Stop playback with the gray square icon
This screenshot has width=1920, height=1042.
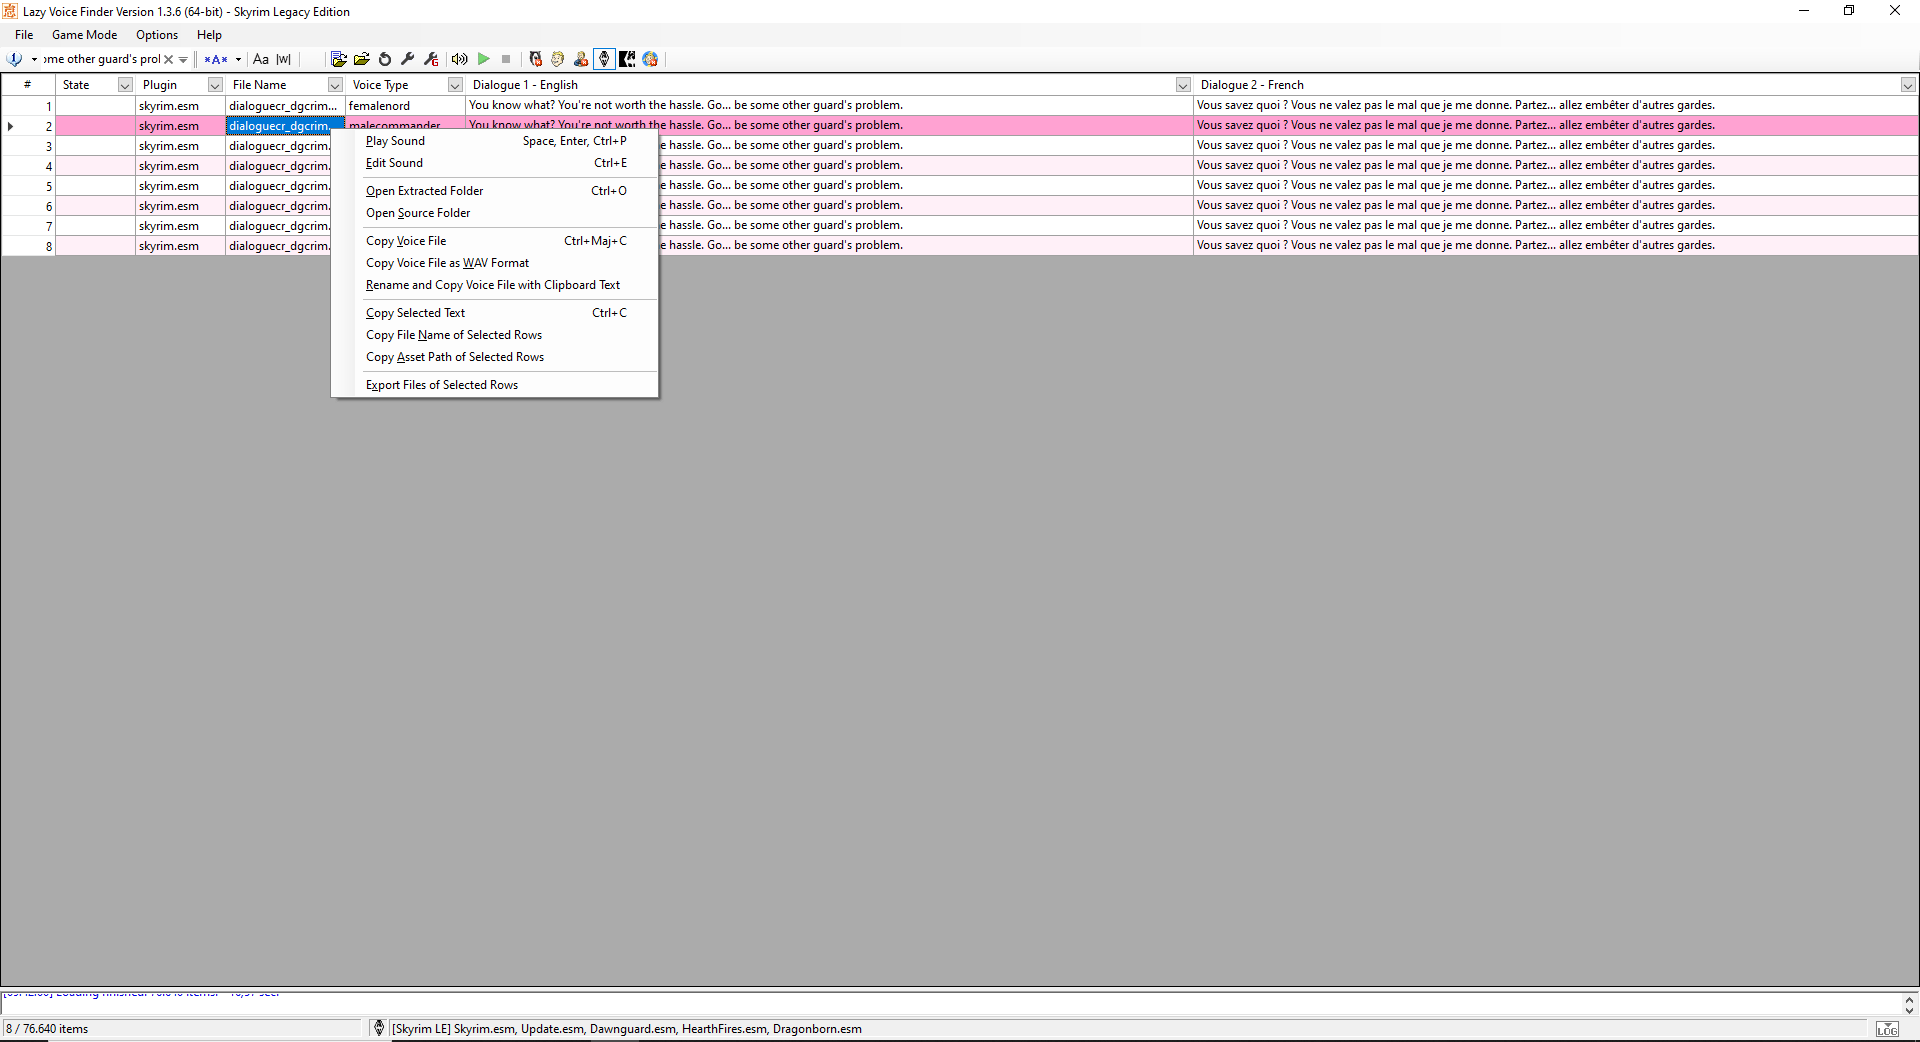pyautogui.click(x=506, y=59)
